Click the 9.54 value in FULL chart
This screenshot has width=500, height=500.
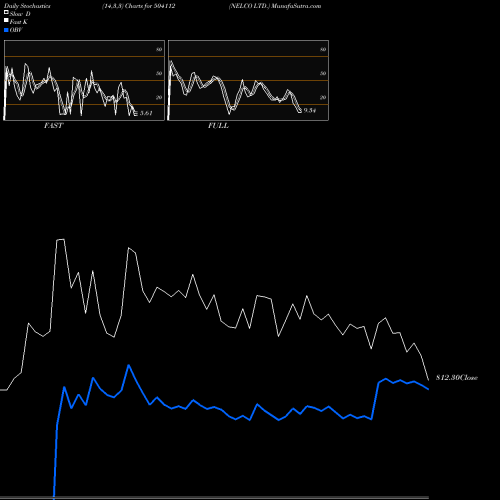(x=310, y=110)
